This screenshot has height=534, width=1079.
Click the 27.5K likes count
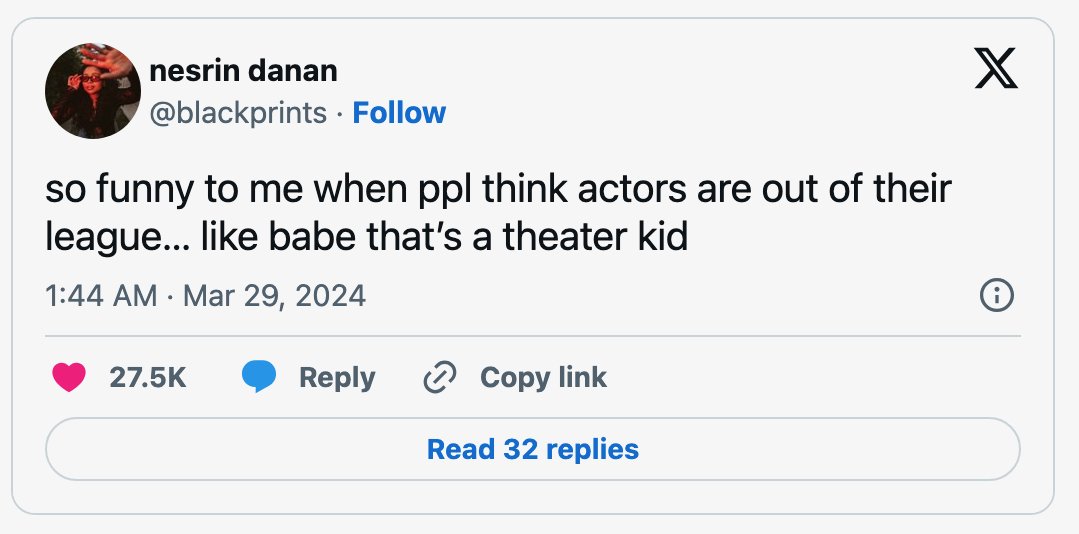coord(148,377)
